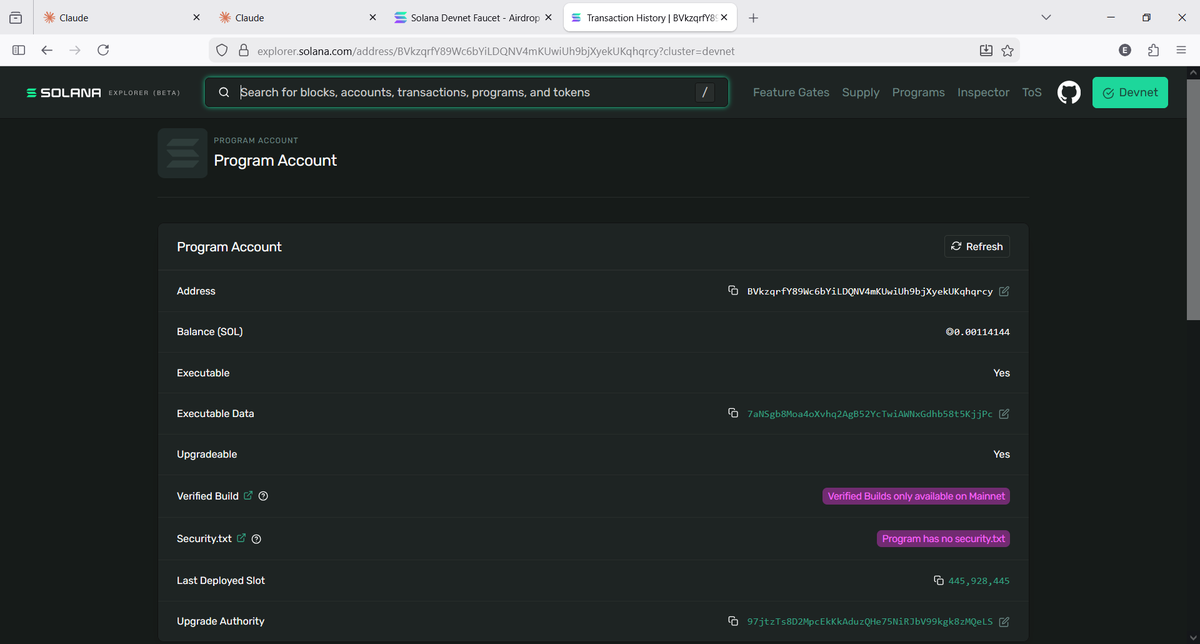Focus the search blocks and accounts field
This screenshot has width=1200, height=644.
click(x=465, y=92)
